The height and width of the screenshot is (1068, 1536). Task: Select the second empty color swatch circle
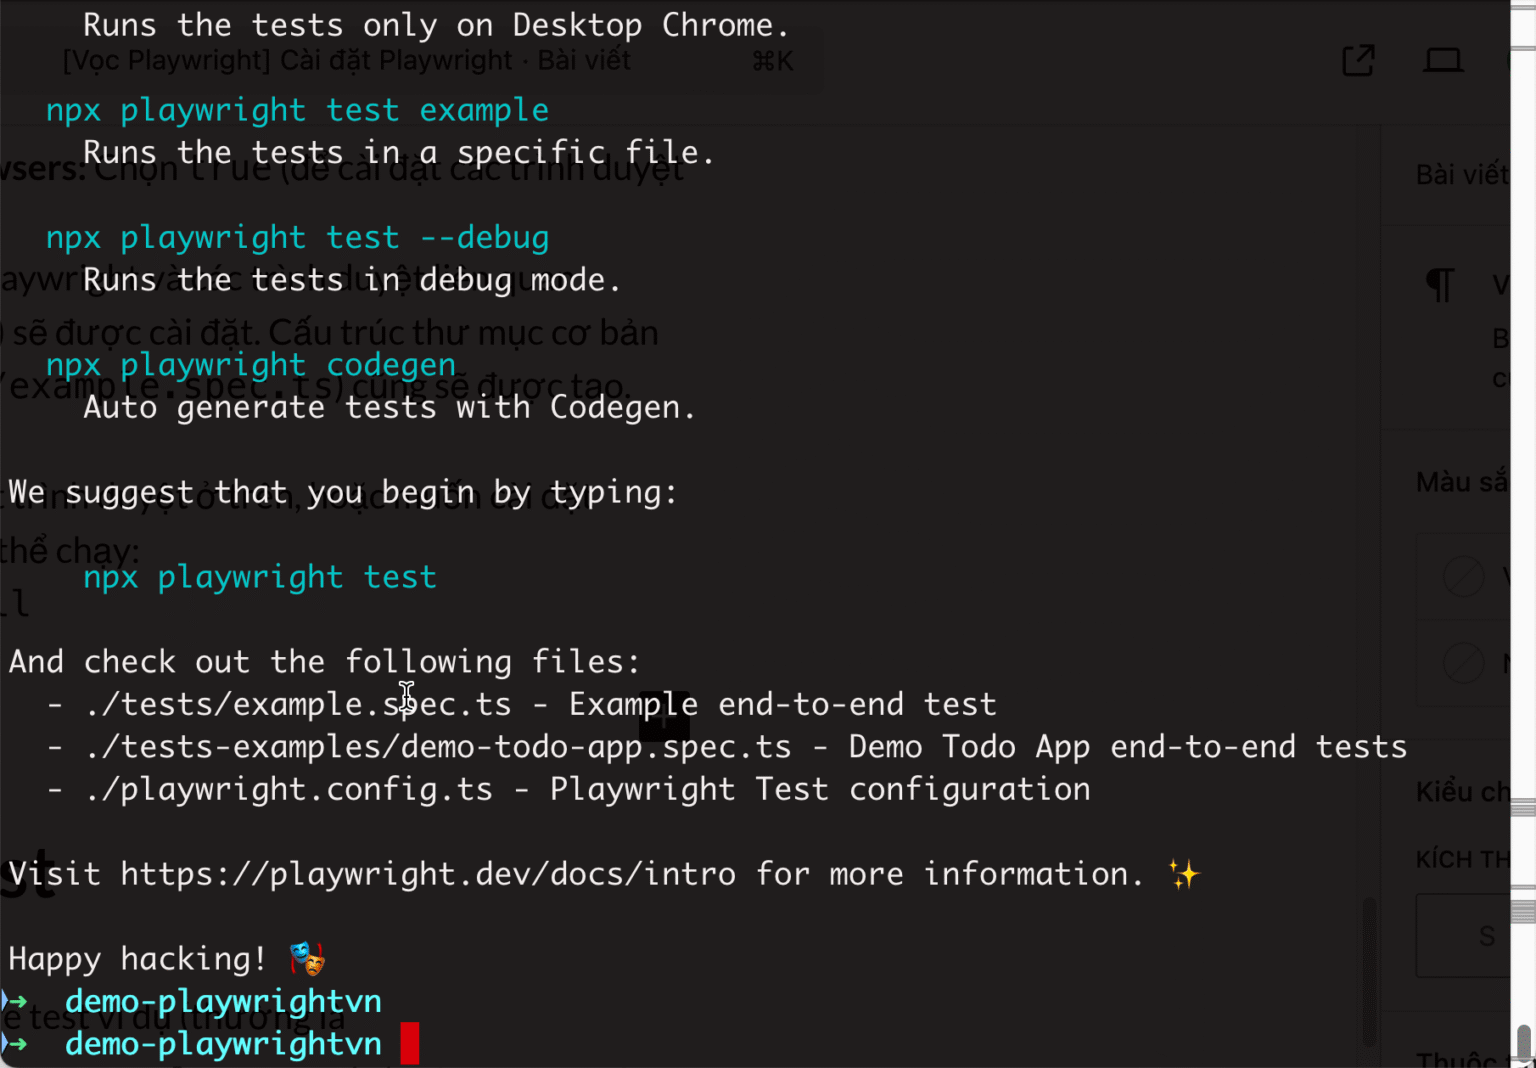(1464, 663)
